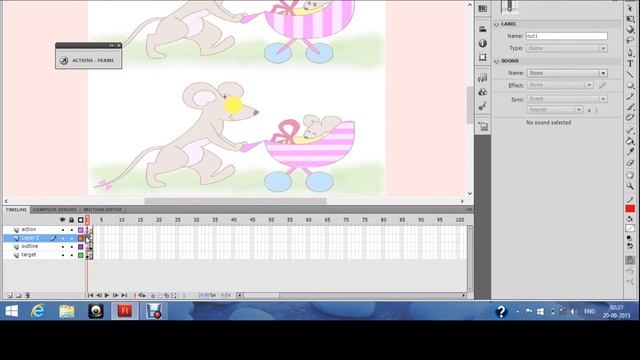Switch to the Compiler Errors tab
This screenshot has width=640, height=360.
pyautogui.click(x=55, y=209)
